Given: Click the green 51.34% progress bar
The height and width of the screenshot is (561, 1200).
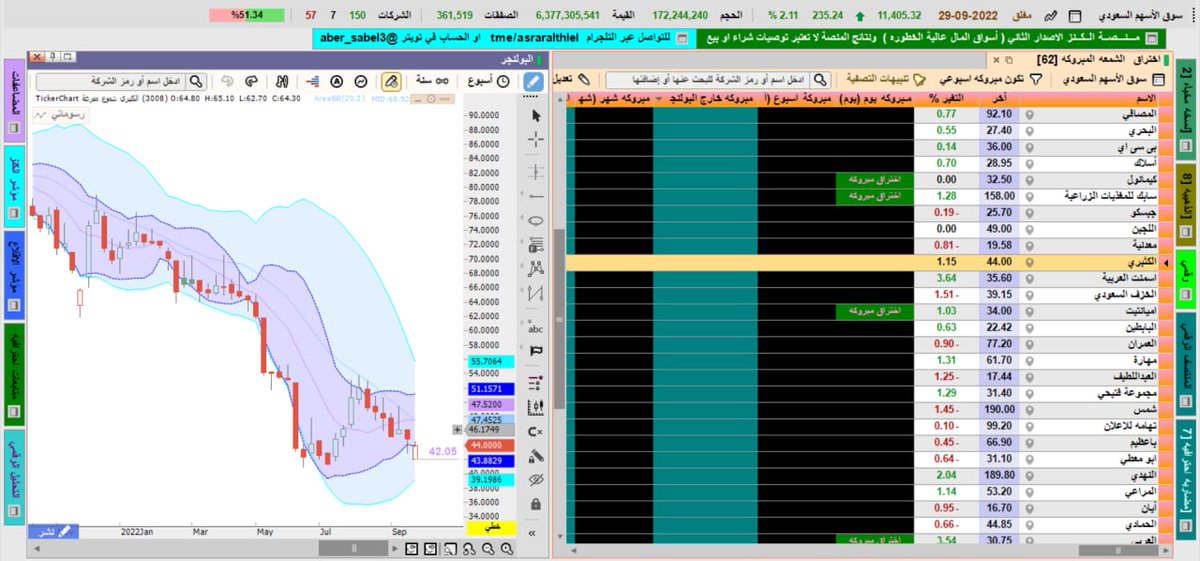Looking at the screenshot, I should coord(247,16).
